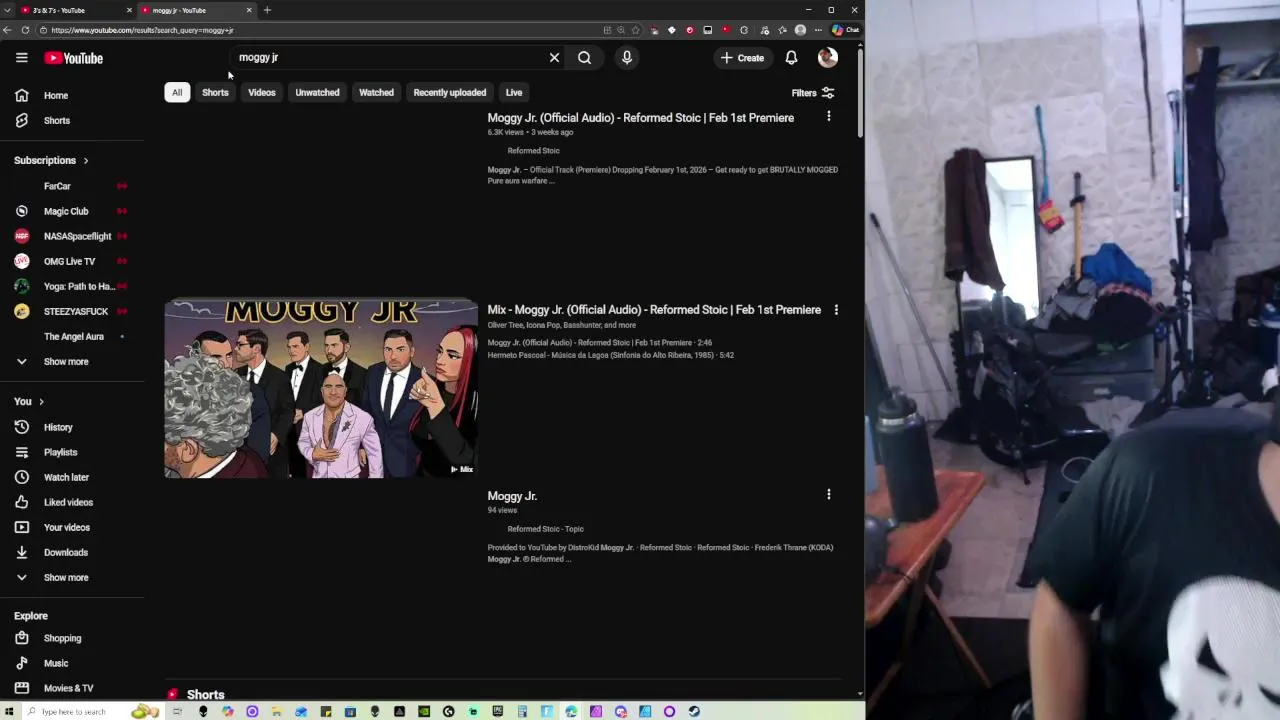Start voice search with the microphone
This screenshot has height=720, width=1280.
[x=627, y=58]
